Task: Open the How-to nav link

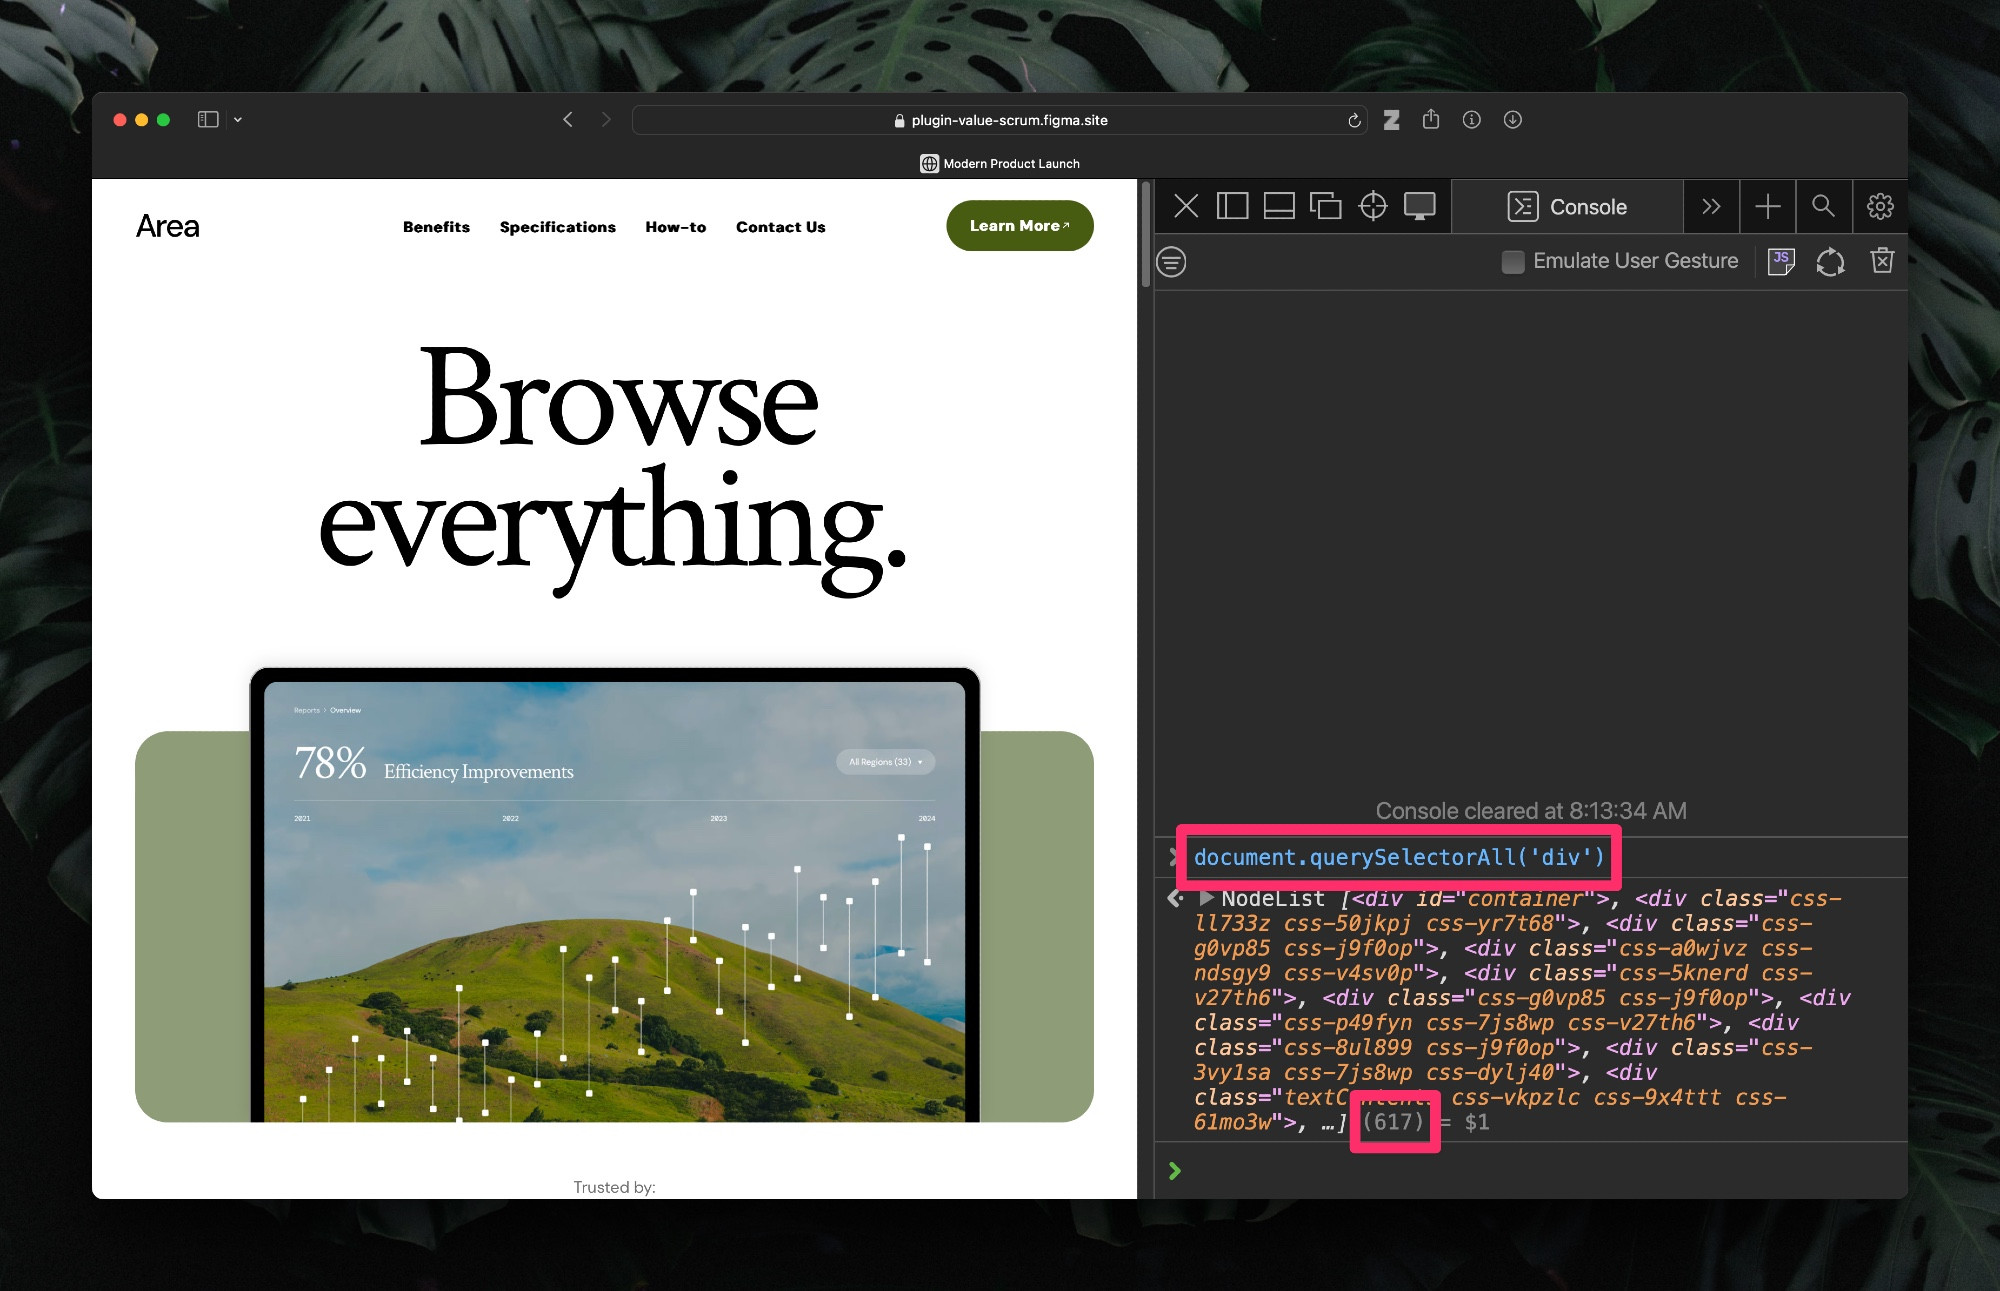Action: (x=676, y=227)
